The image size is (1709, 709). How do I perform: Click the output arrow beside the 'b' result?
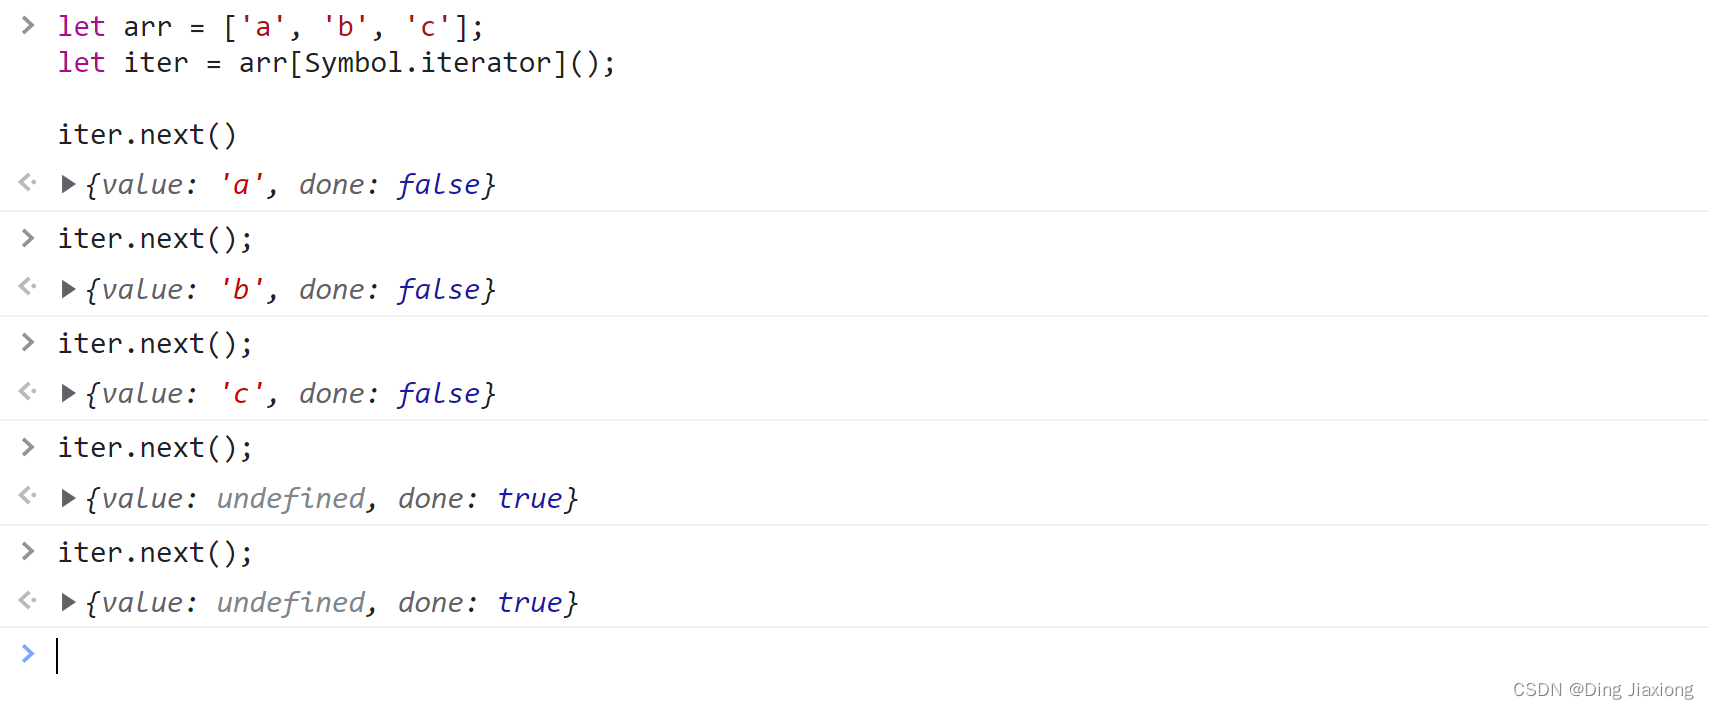coord(28,287)
